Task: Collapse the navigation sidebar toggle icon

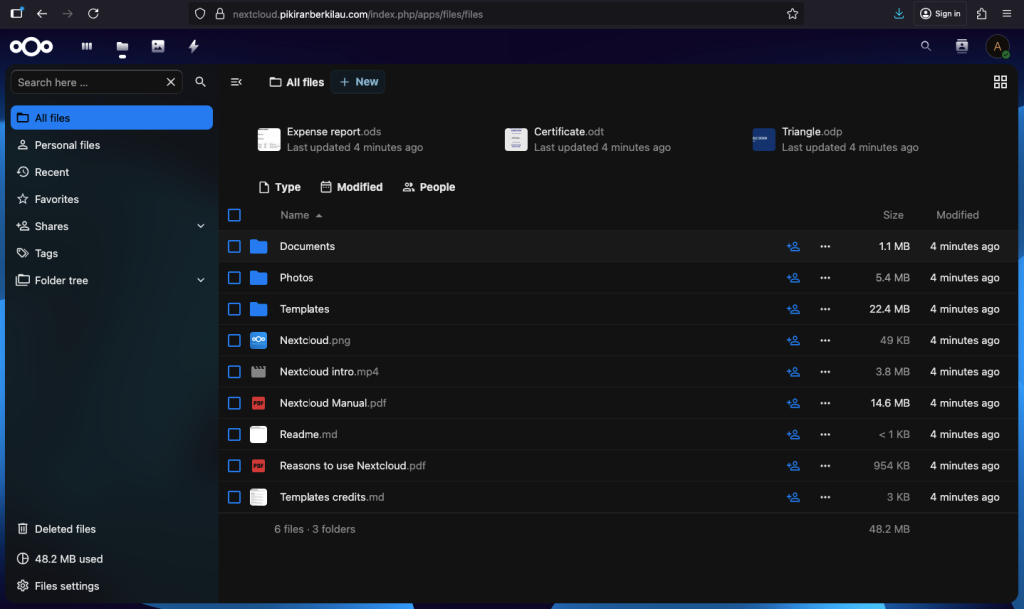Action: (236, 82)
